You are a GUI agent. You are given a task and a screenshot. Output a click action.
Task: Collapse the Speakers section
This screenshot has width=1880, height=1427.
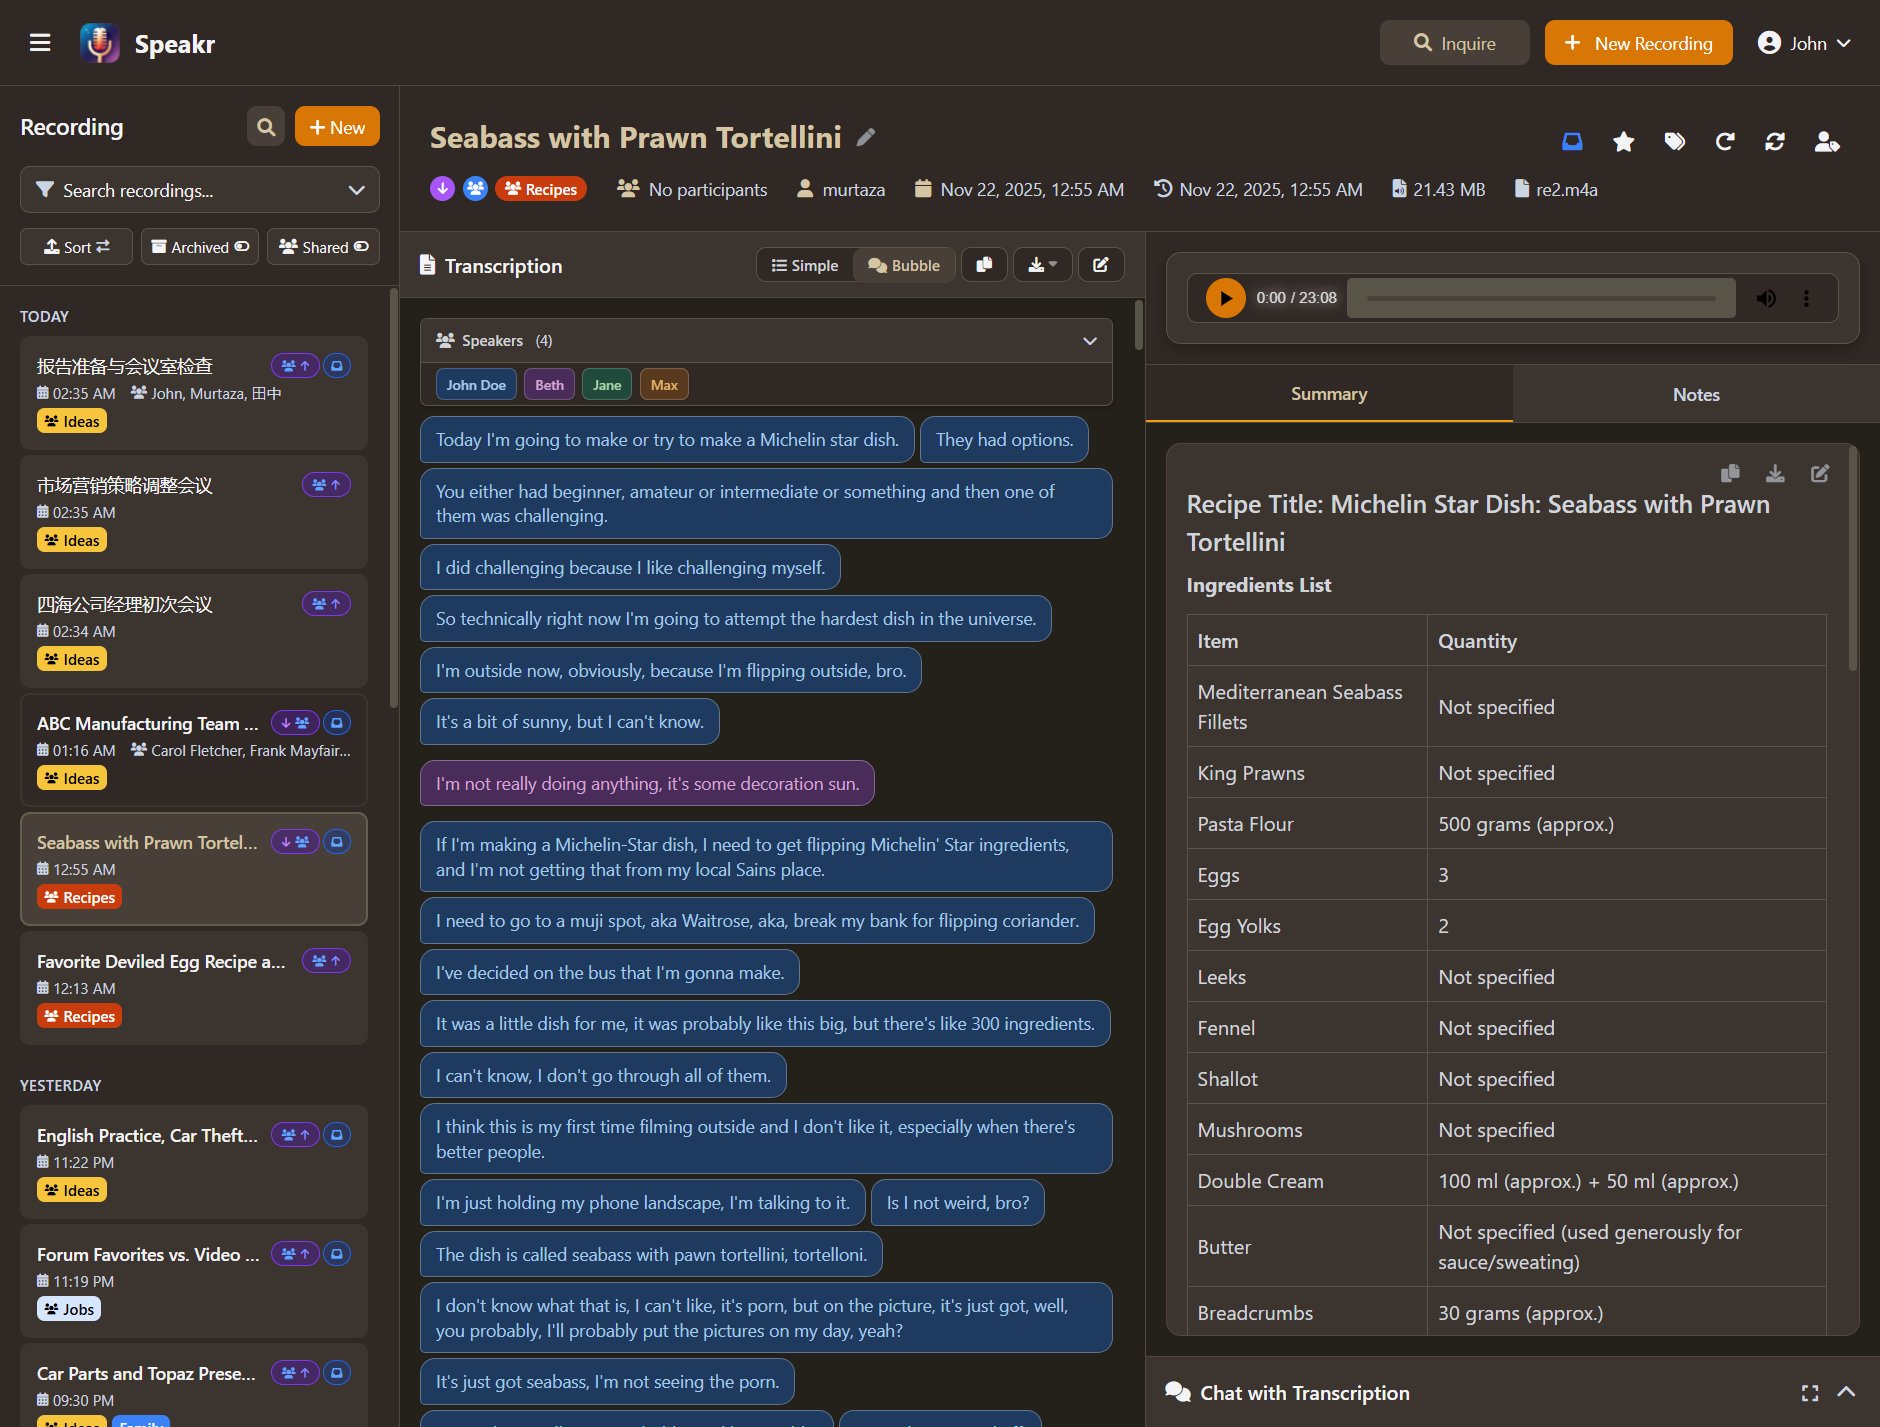[1089, 341]
